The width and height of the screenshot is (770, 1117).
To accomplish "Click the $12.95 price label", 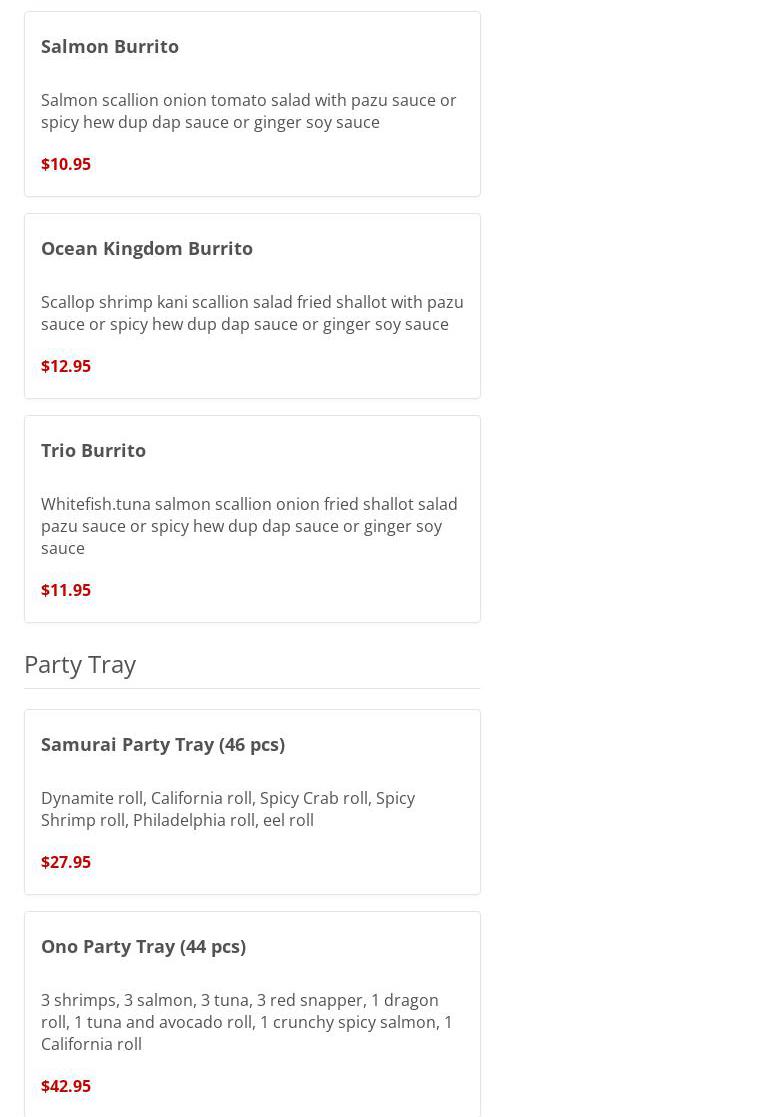I will pos(66,366).
